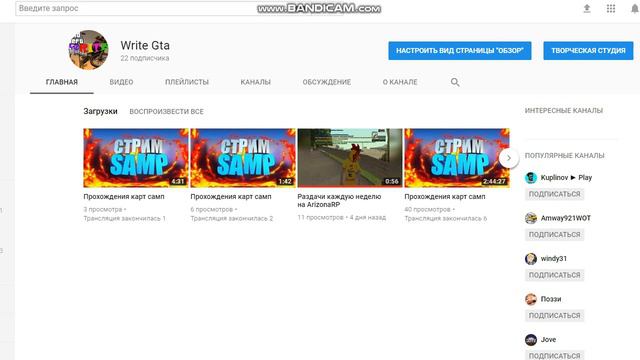Subscribe to Поззи channel
This screenshot has height=360, width=640.
pos(554,315)
